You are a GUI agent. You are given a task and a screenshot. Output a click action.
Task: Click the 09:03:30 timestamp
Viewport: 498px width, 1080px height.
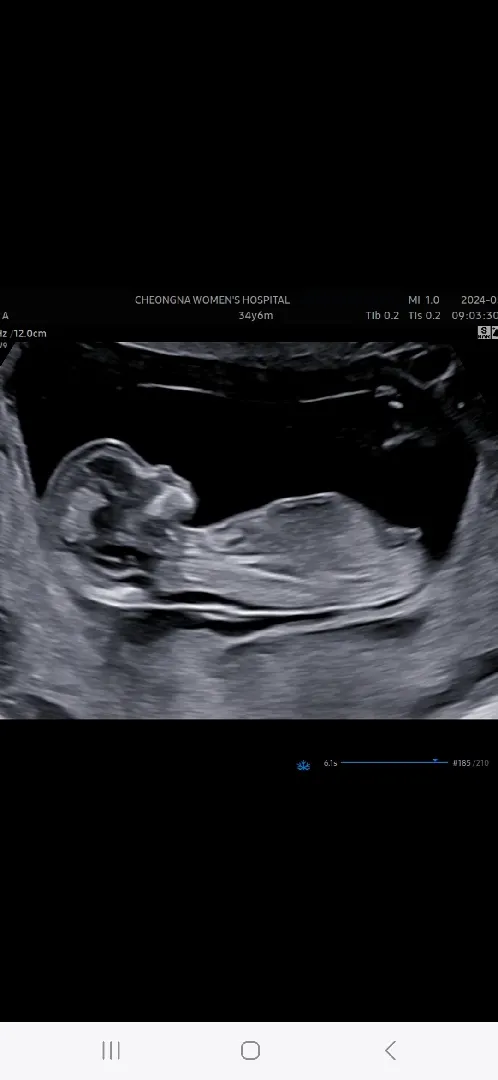point(475,315)
